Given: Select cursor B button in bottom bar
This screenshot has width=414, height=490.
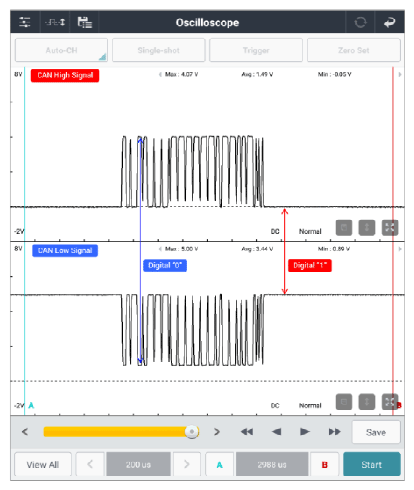Looking at the screenshot, I should (324, 465).
